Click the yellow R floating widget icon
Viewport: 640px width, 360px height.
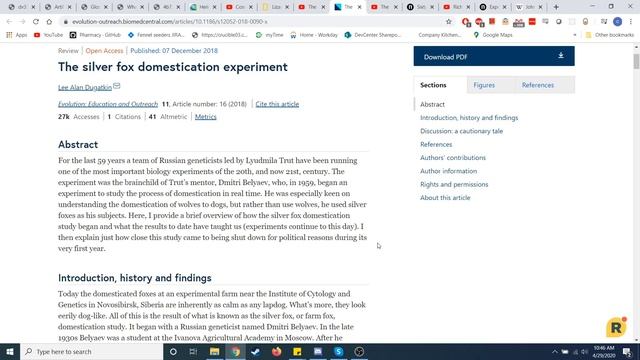[616, 327]
